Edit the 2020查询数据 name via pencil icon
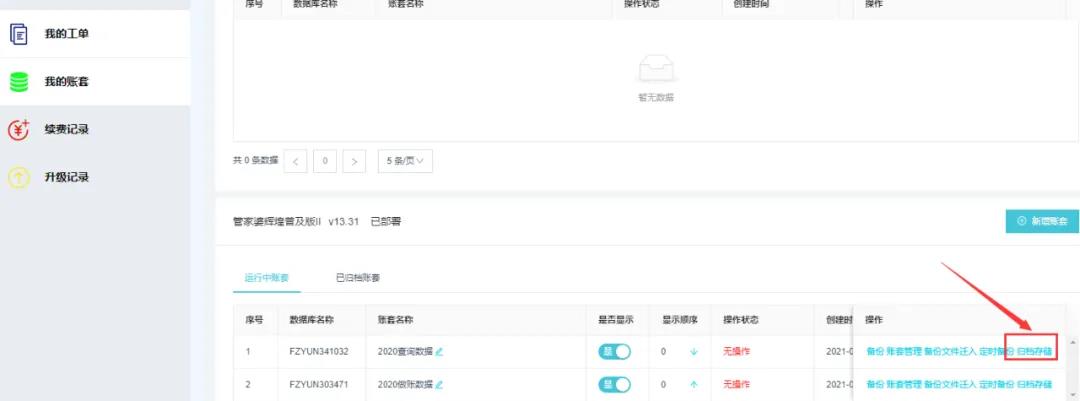This screenshot has height=401, width=1080. (439, 352)
